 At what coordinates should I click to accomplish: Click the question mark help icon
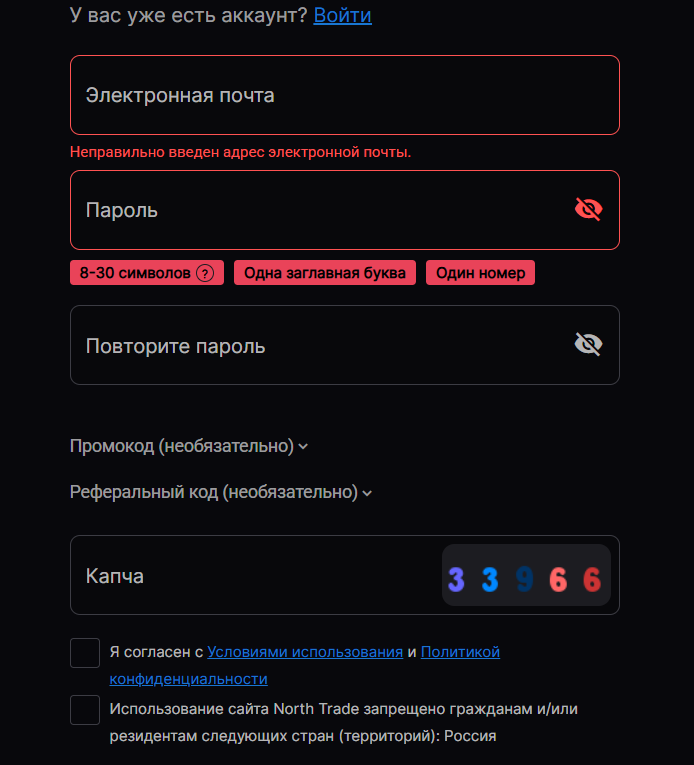pyautogui.click(x=205, y=273)
